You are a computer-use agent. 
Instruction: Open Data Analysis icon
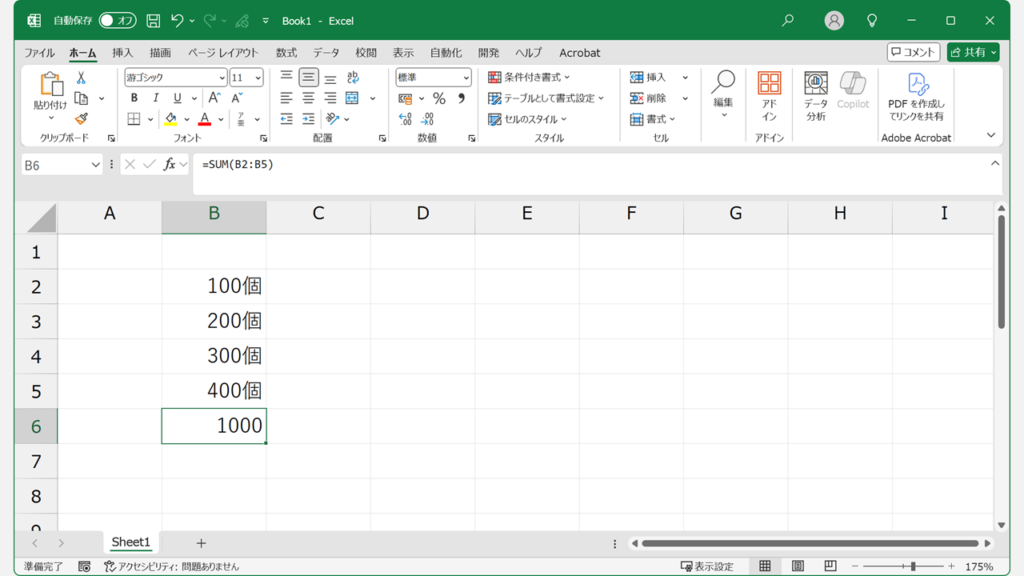[816, 97]
